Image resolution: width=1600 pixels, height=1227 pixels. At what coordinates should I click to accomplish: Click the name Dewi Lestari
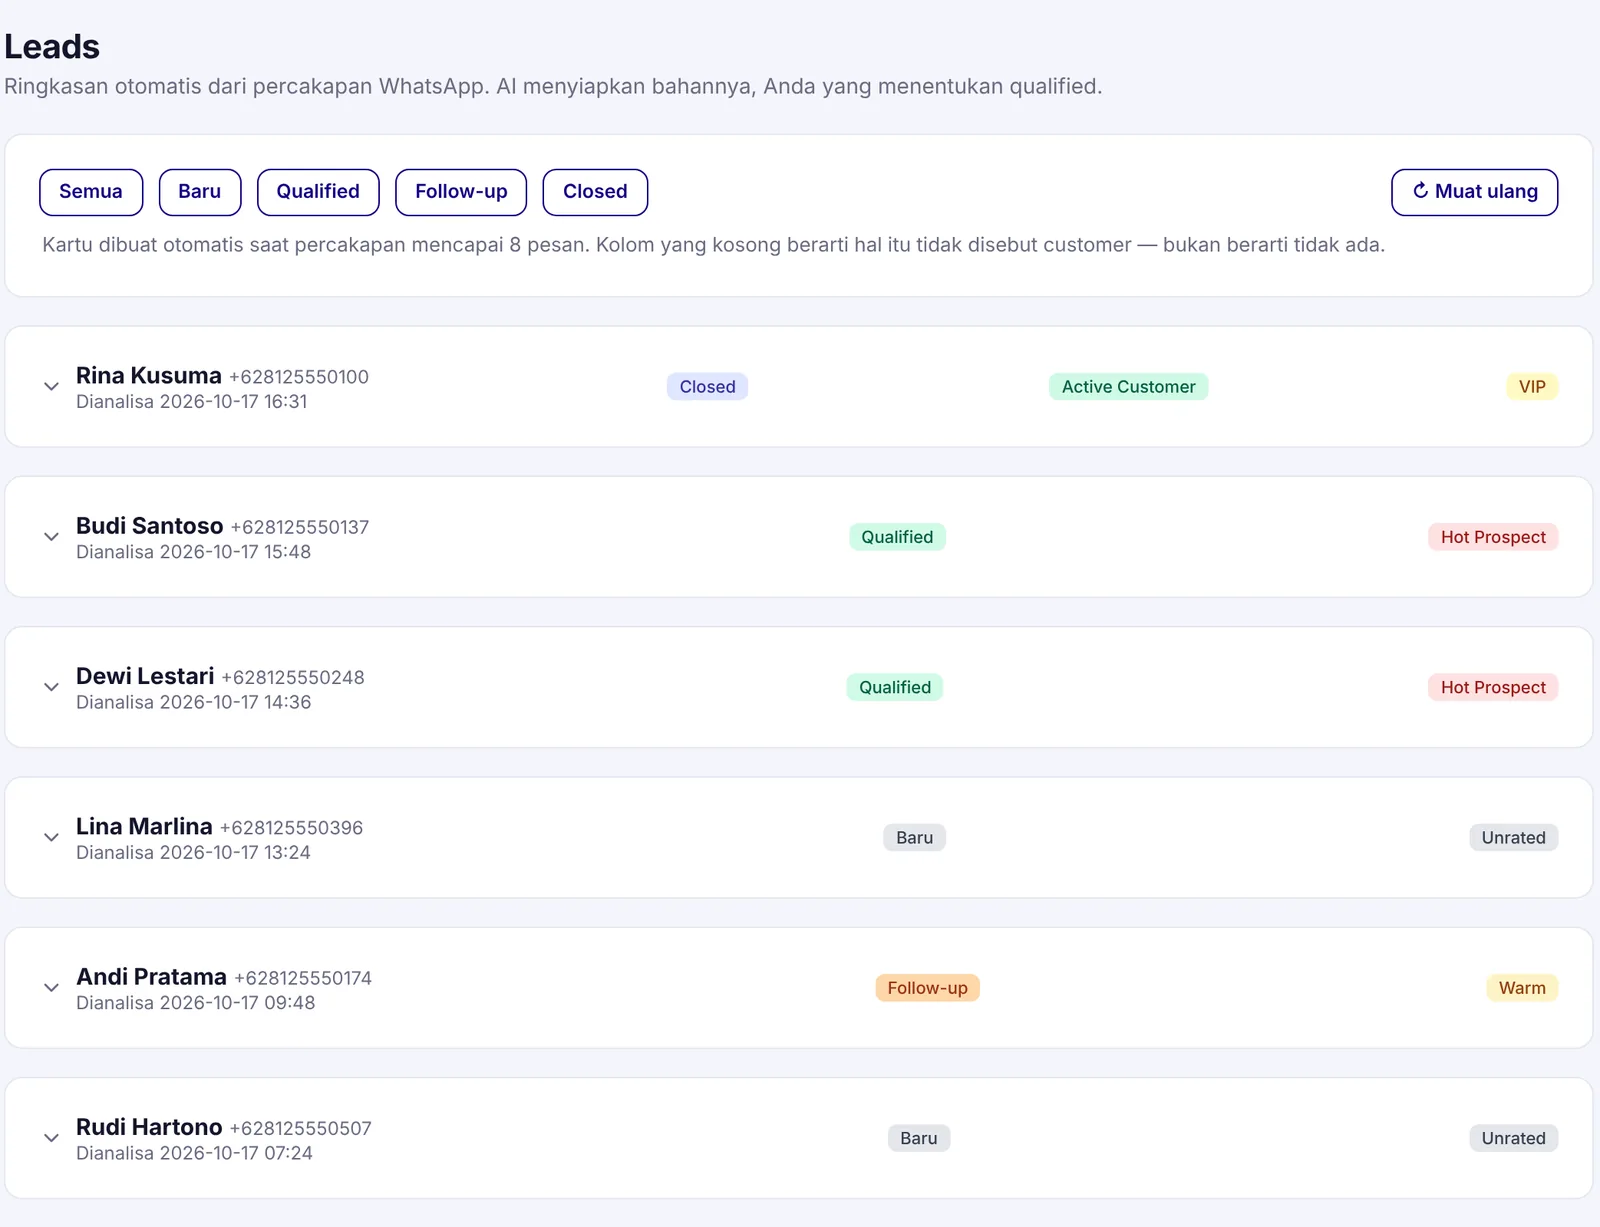(x=145, y=676)
